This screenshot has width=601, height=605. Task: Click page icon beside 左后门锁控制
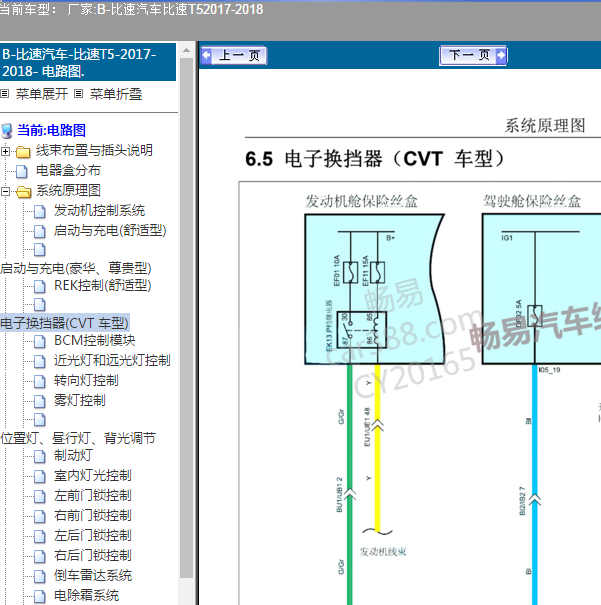[x=39, y=537]
